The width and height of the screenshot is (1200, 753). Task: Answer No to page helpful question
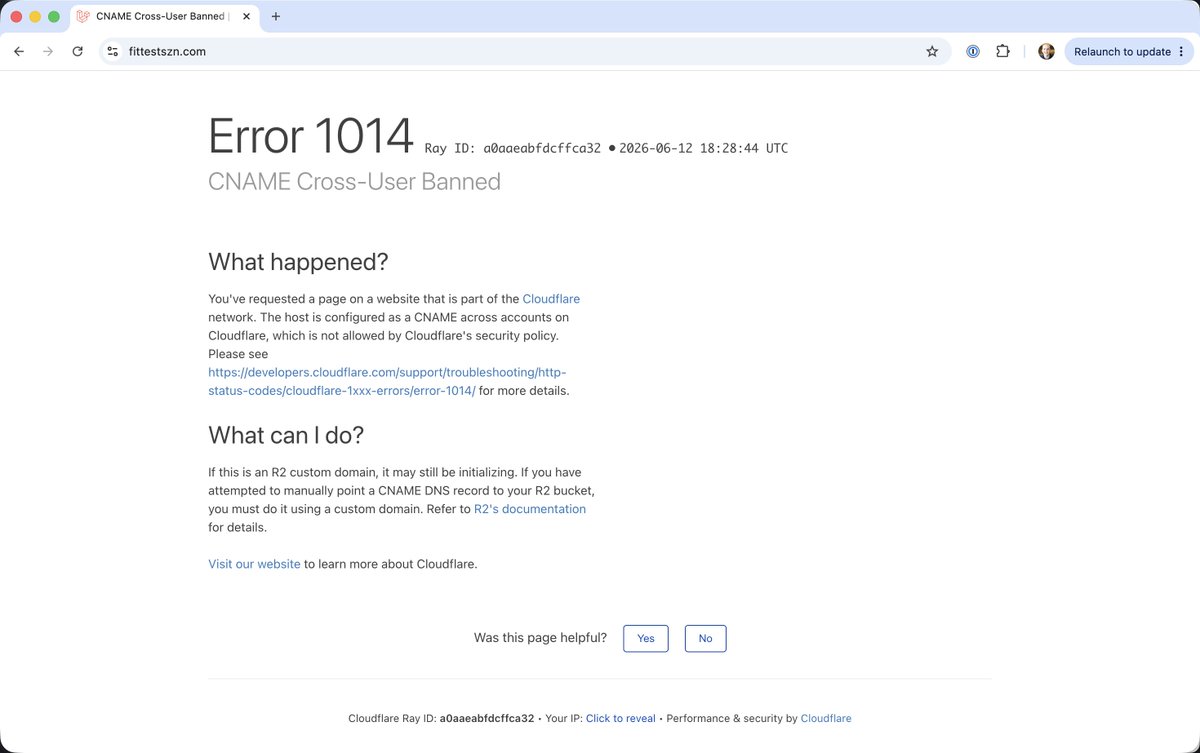click(x=706, y=638)
